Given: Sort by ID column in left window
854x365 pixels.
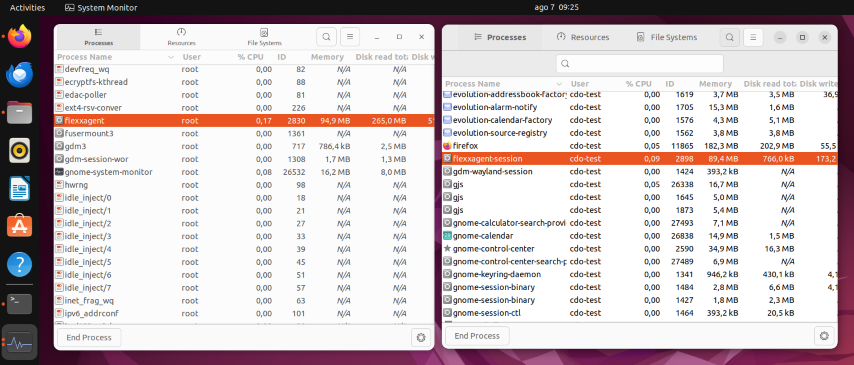Looking at the screenshot, I should click(x=291, y=57).
